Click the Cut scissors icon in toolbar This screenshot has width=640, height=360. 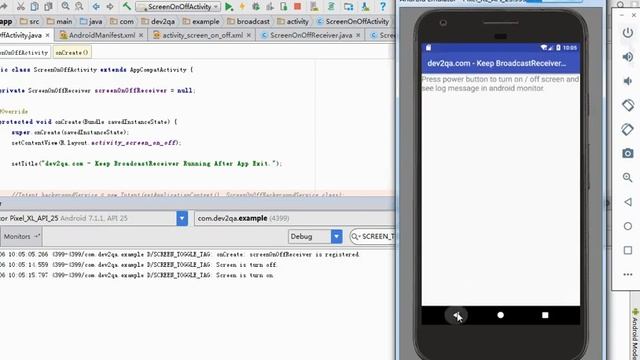(x=20, y=6)
